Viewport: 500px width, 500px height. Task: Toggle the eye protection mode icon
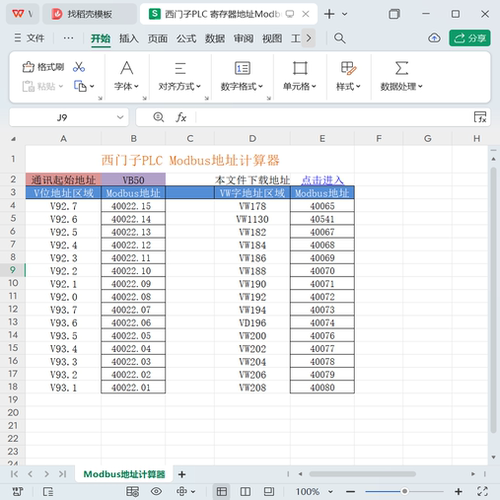(156, 491)
